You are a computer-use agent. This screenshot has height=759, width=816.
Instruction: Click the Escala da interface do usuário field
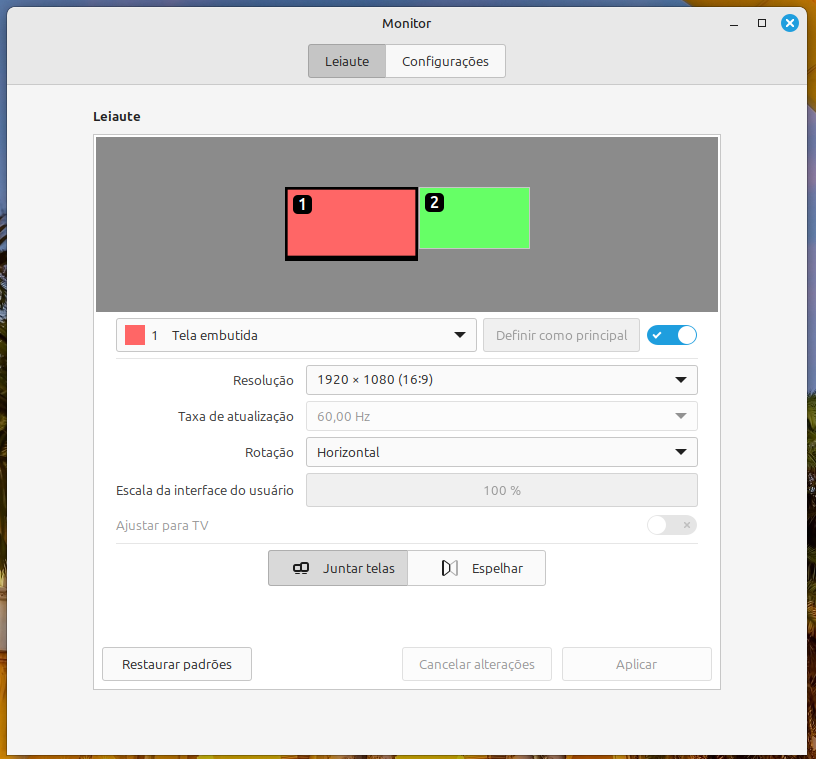tap(501, 490)
